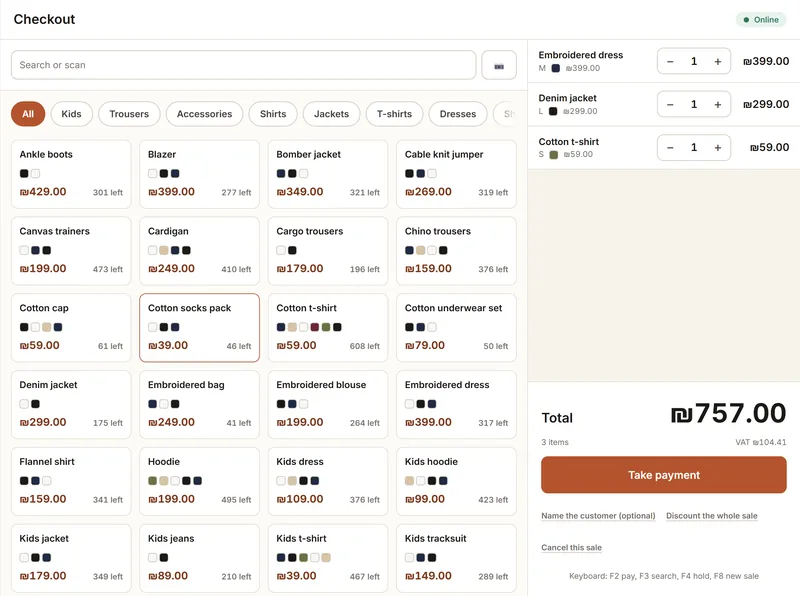Add Ankle boots to the sale
This screenshot has width=800, height=596.
click(71, 174)
